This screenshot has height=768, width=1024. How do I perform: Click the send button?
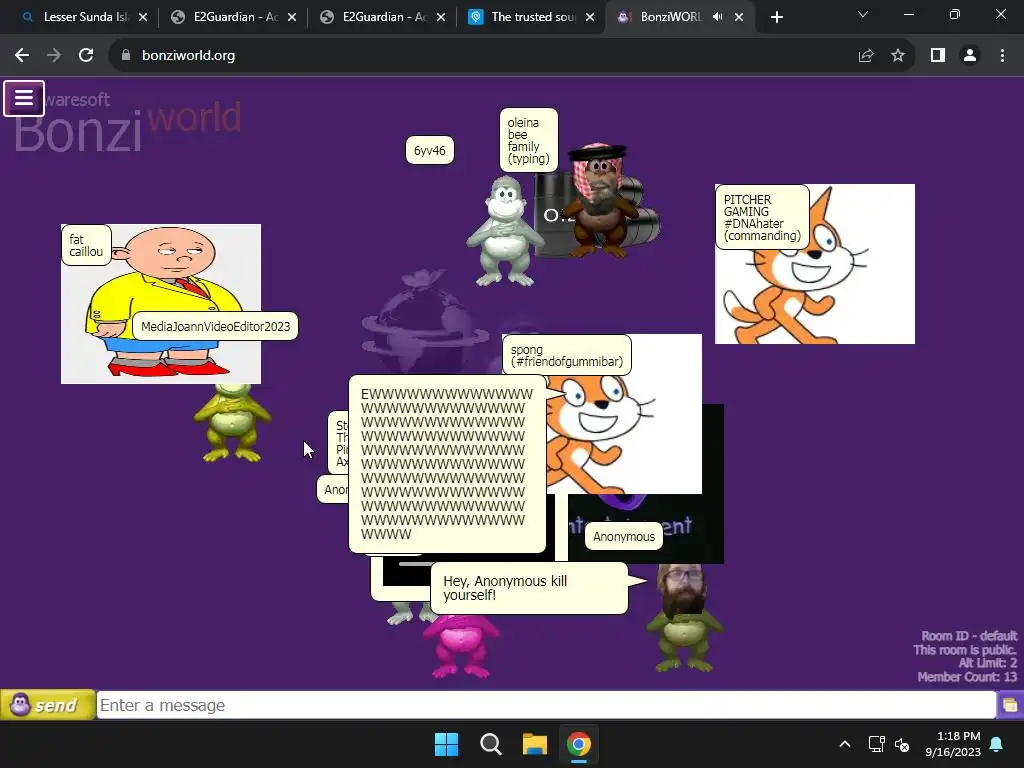[48, 705]
